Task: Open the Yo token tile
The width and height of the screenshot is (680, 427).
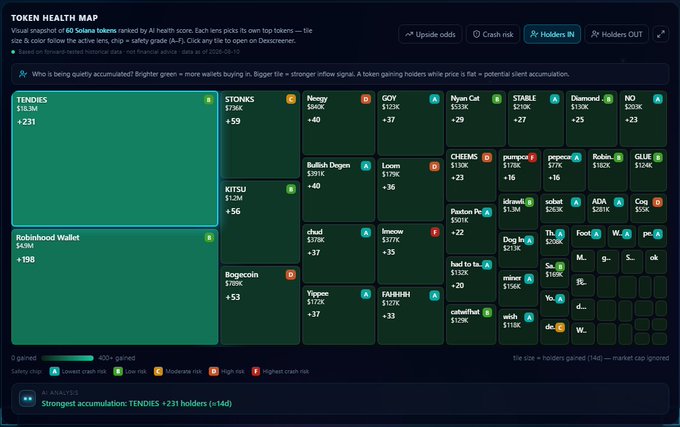Action: click(x=555, y=303)
